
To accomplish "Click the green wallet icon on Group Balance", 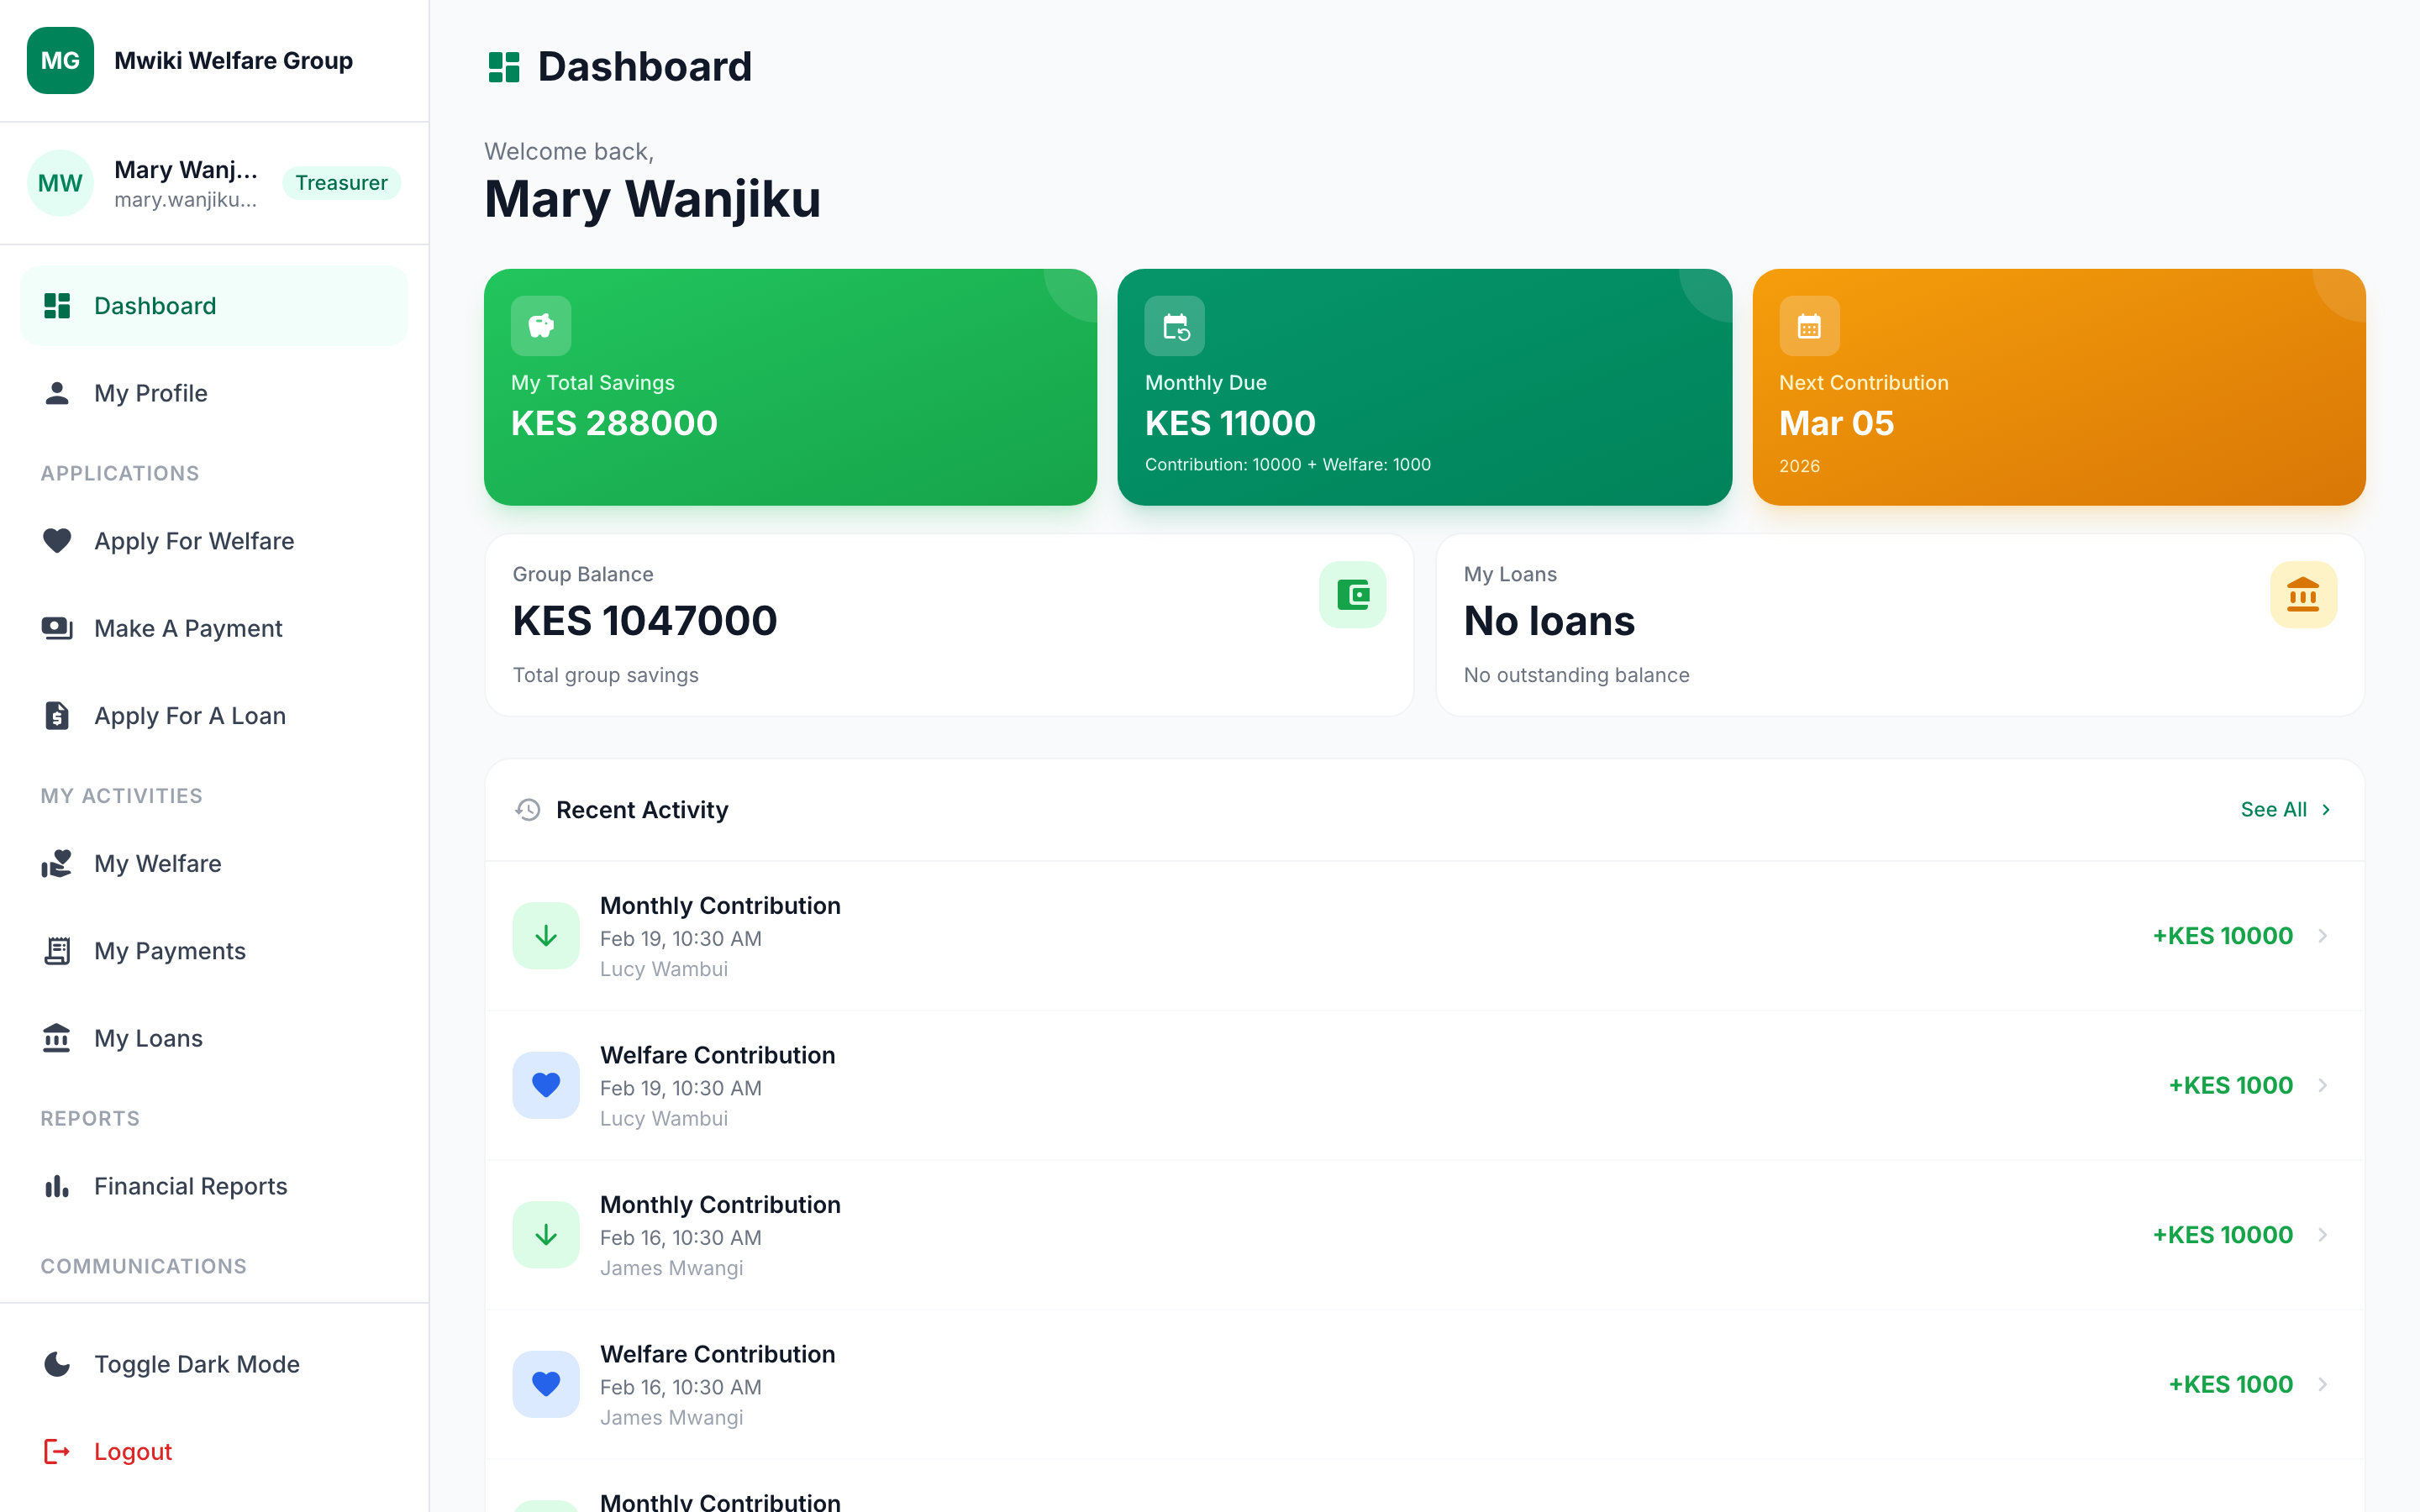I will point(1352,594).
